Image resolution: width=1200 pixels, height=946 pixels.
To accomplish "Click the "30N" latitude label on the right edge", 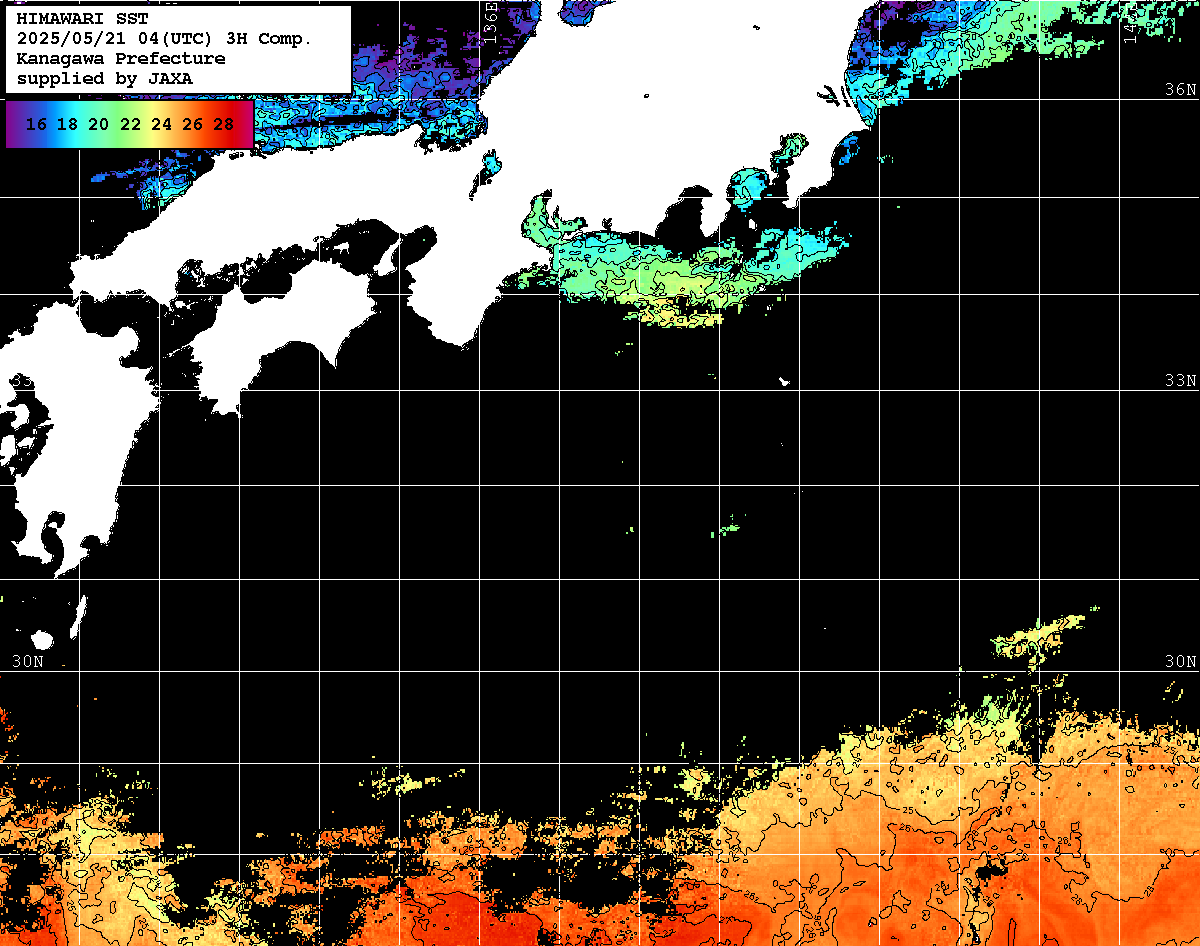I will pyautogui.click(x=1180, y=662).
